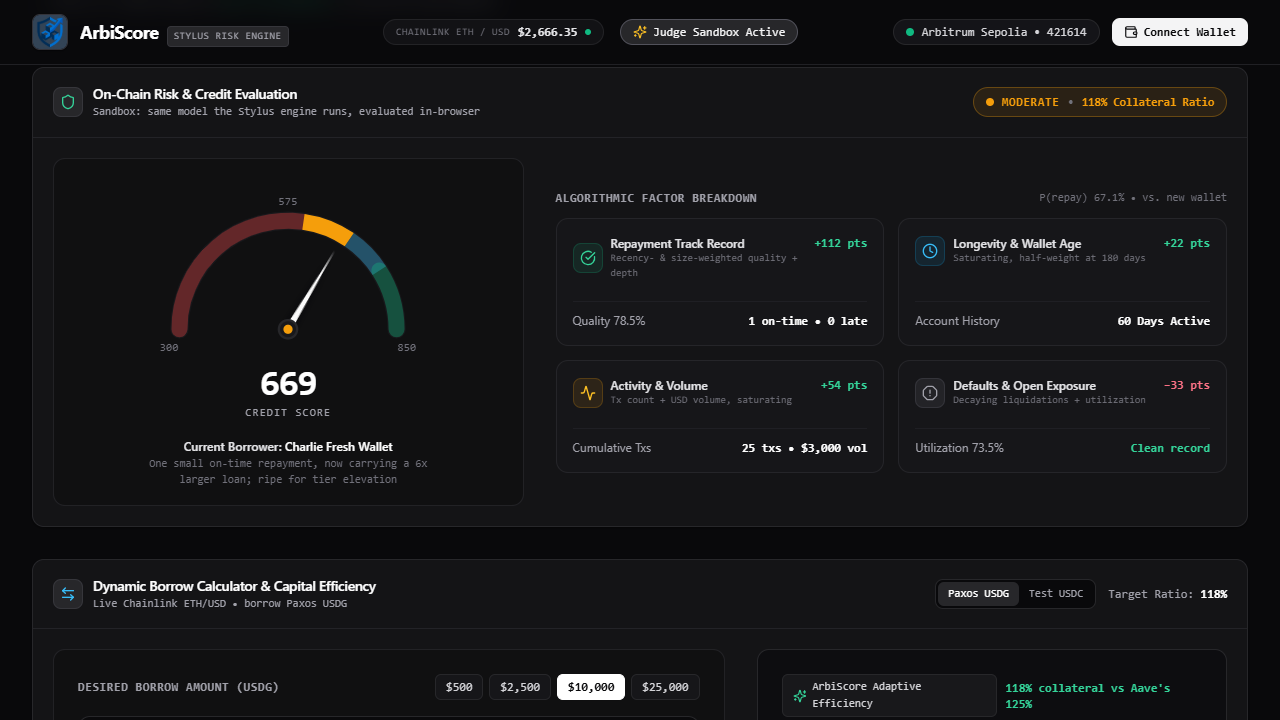Click the Defaults & Open Exposure alert icon
The height and width of the screenshot is (720, 1280).
point(930,393)
